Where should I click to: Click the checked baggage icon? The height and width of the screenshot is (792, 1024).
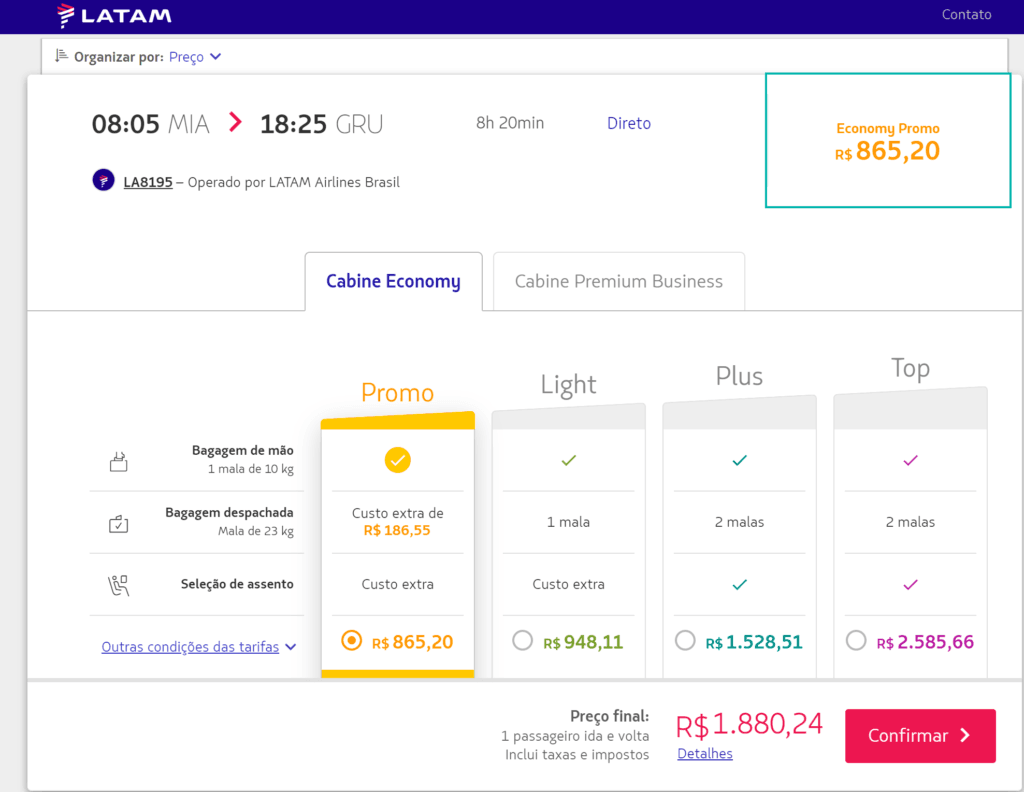[118, 524]
